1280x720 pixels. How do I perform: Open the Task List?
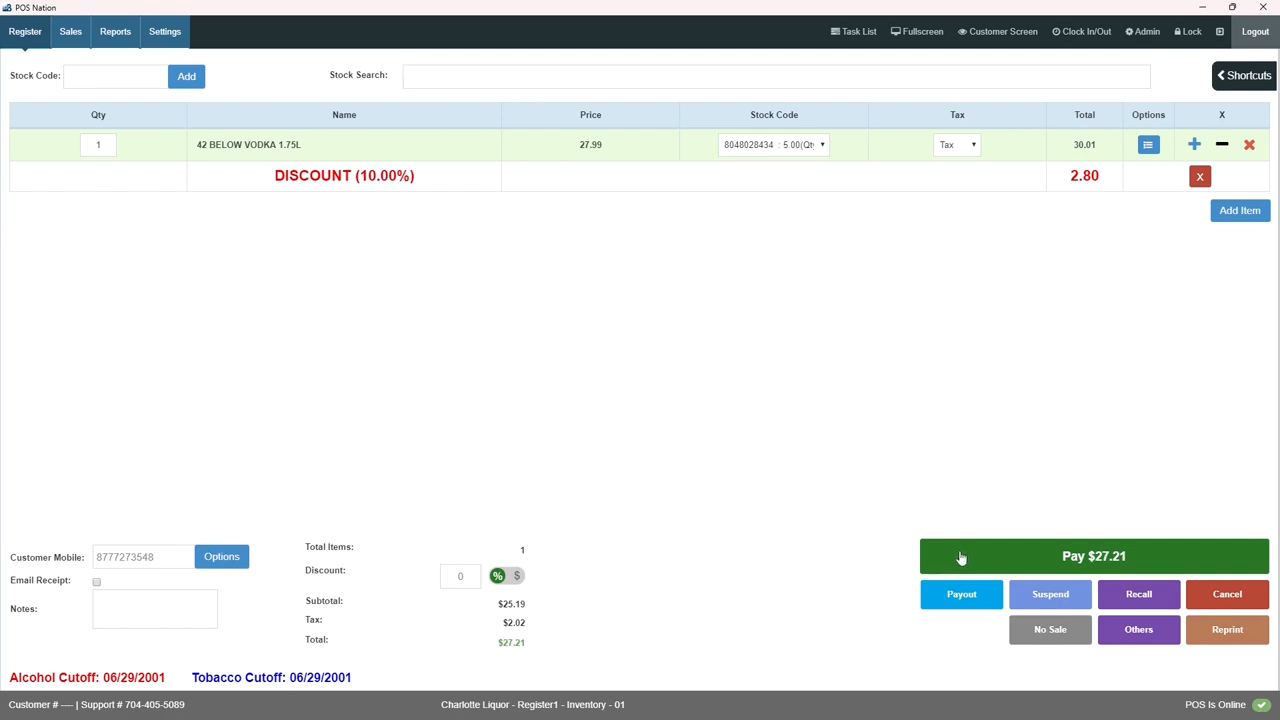[853, 31]
